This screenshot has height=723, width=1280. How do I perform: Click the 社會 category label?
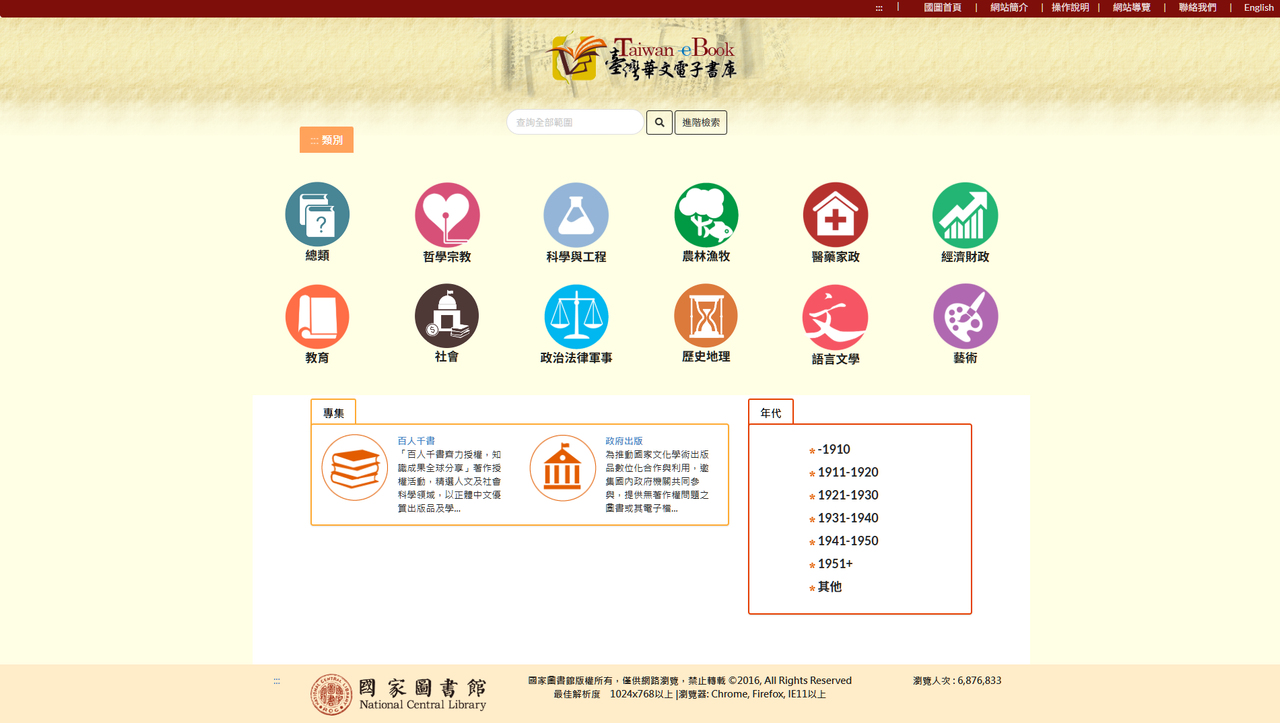[447, 357]
